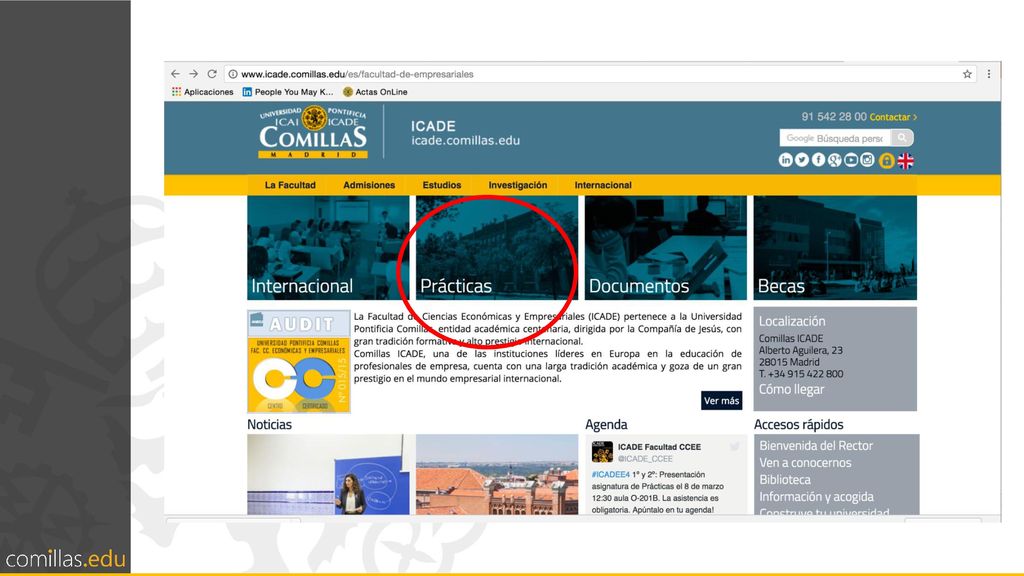Open the Cómo llegar link
This screenshot has height=576, width=1024.
coord(791,389)
